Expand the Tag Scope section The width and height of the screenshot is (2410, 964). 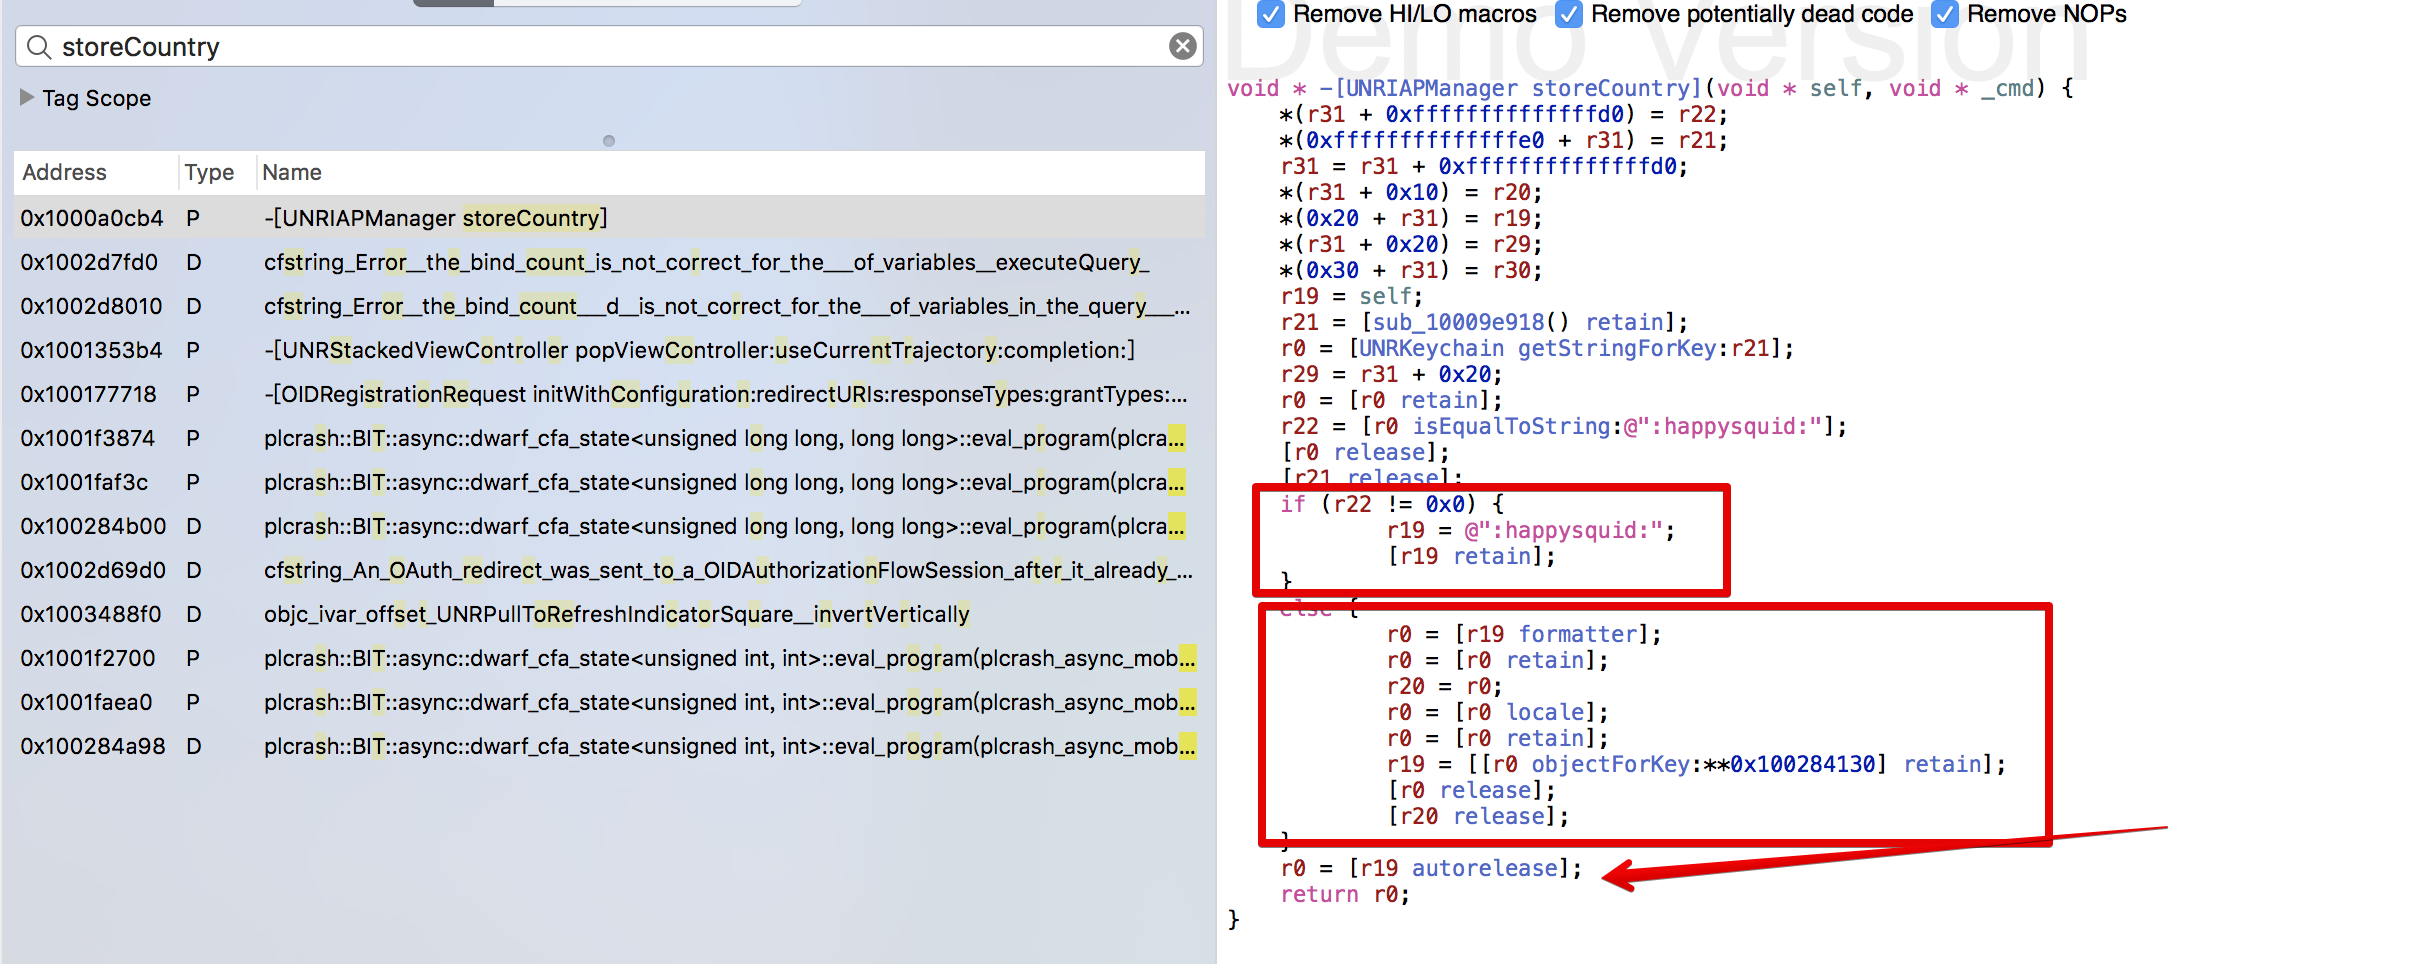coord(27,98)
